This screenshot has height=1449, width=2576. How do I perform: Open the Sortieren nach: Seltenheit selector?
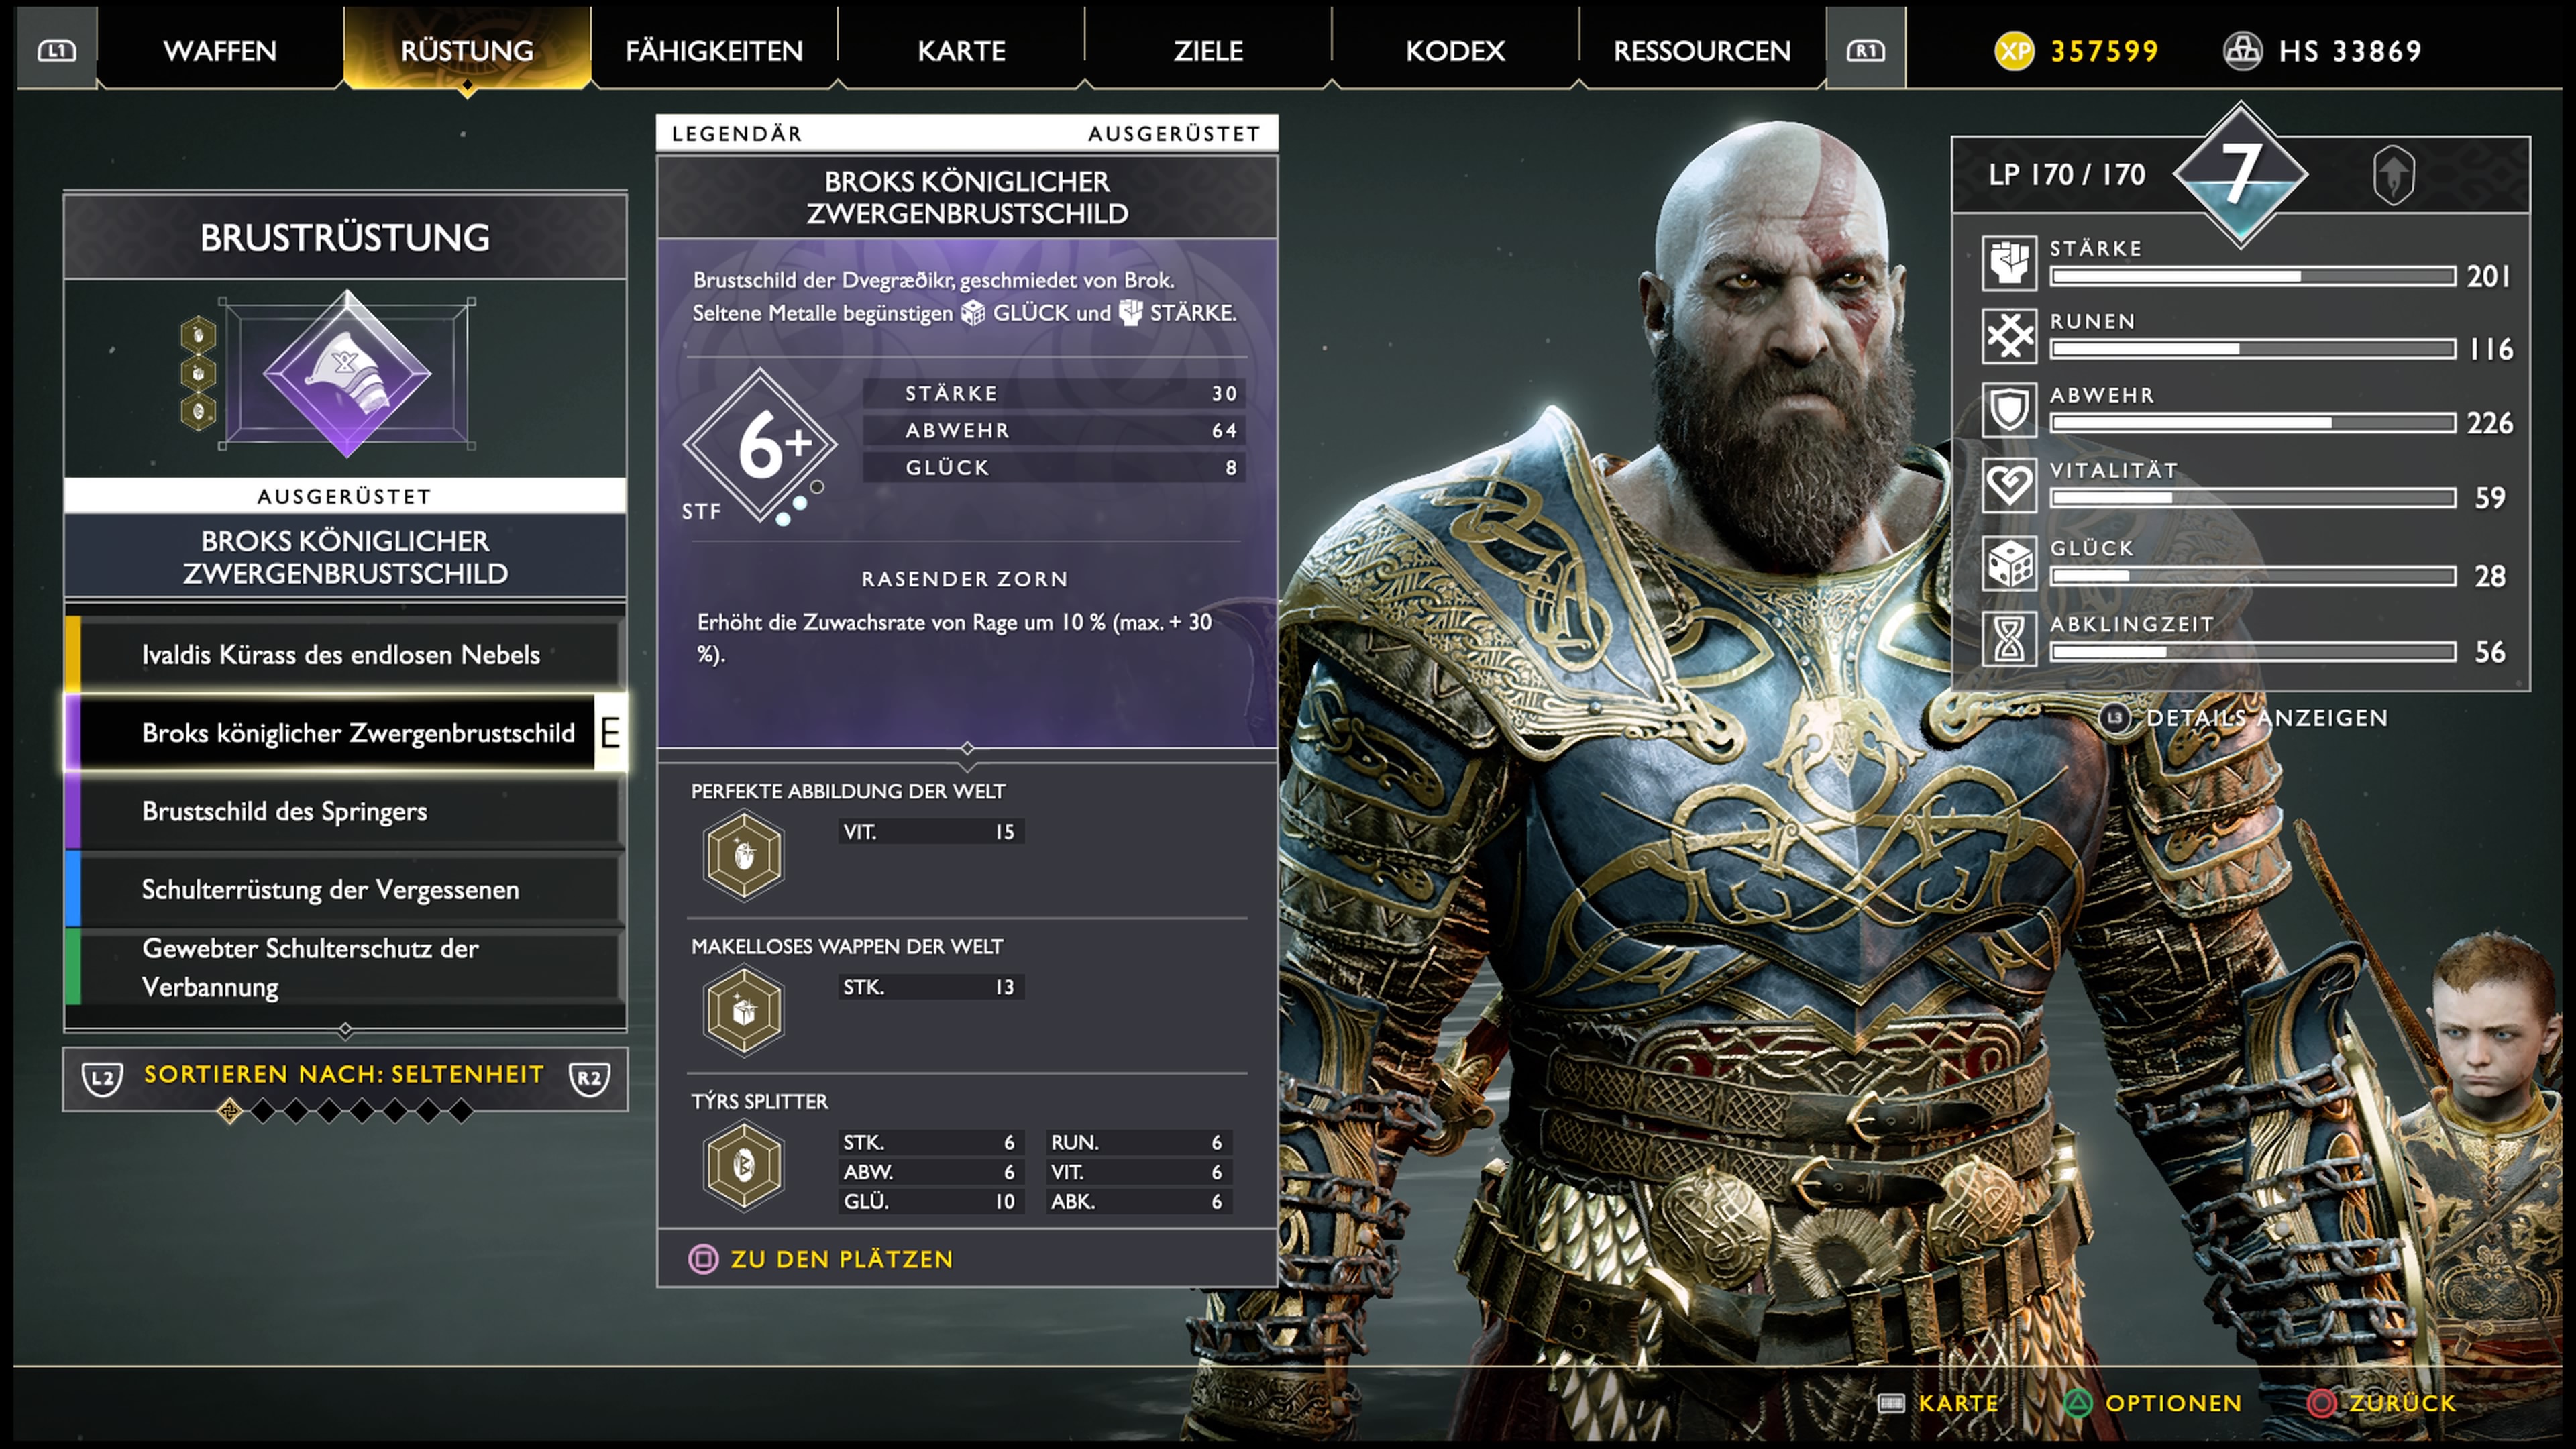[x=344, y=1074]
